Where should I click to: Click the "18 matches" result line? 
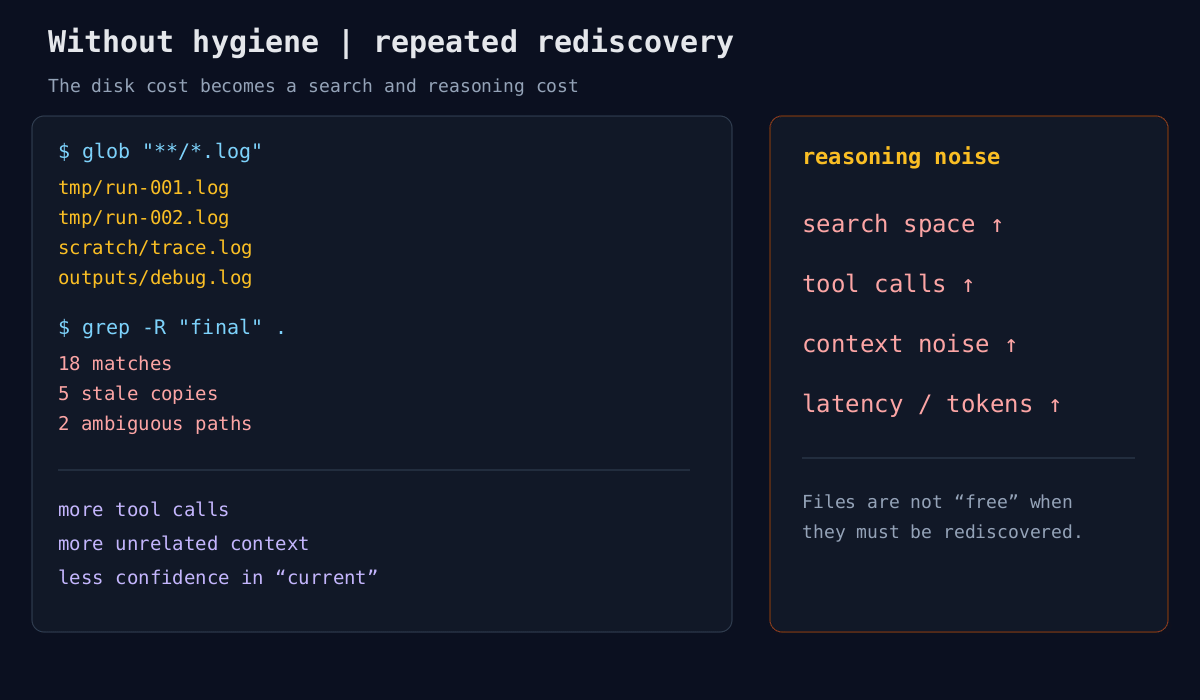click(x=115, y=364)
